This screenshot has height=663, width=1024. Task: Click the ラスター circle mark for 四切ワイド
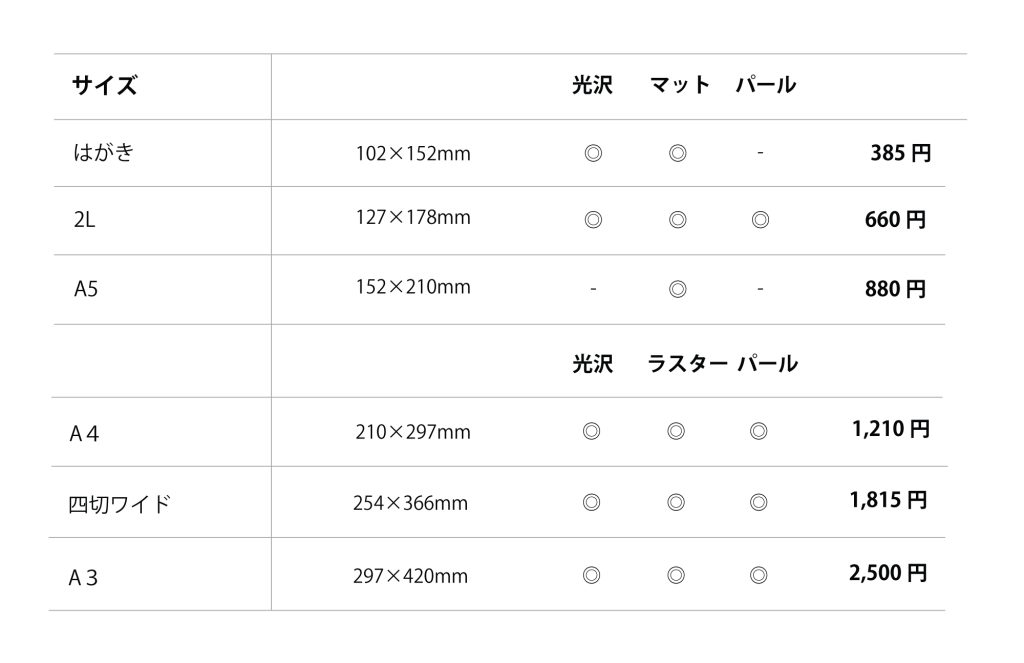[676, 502]
